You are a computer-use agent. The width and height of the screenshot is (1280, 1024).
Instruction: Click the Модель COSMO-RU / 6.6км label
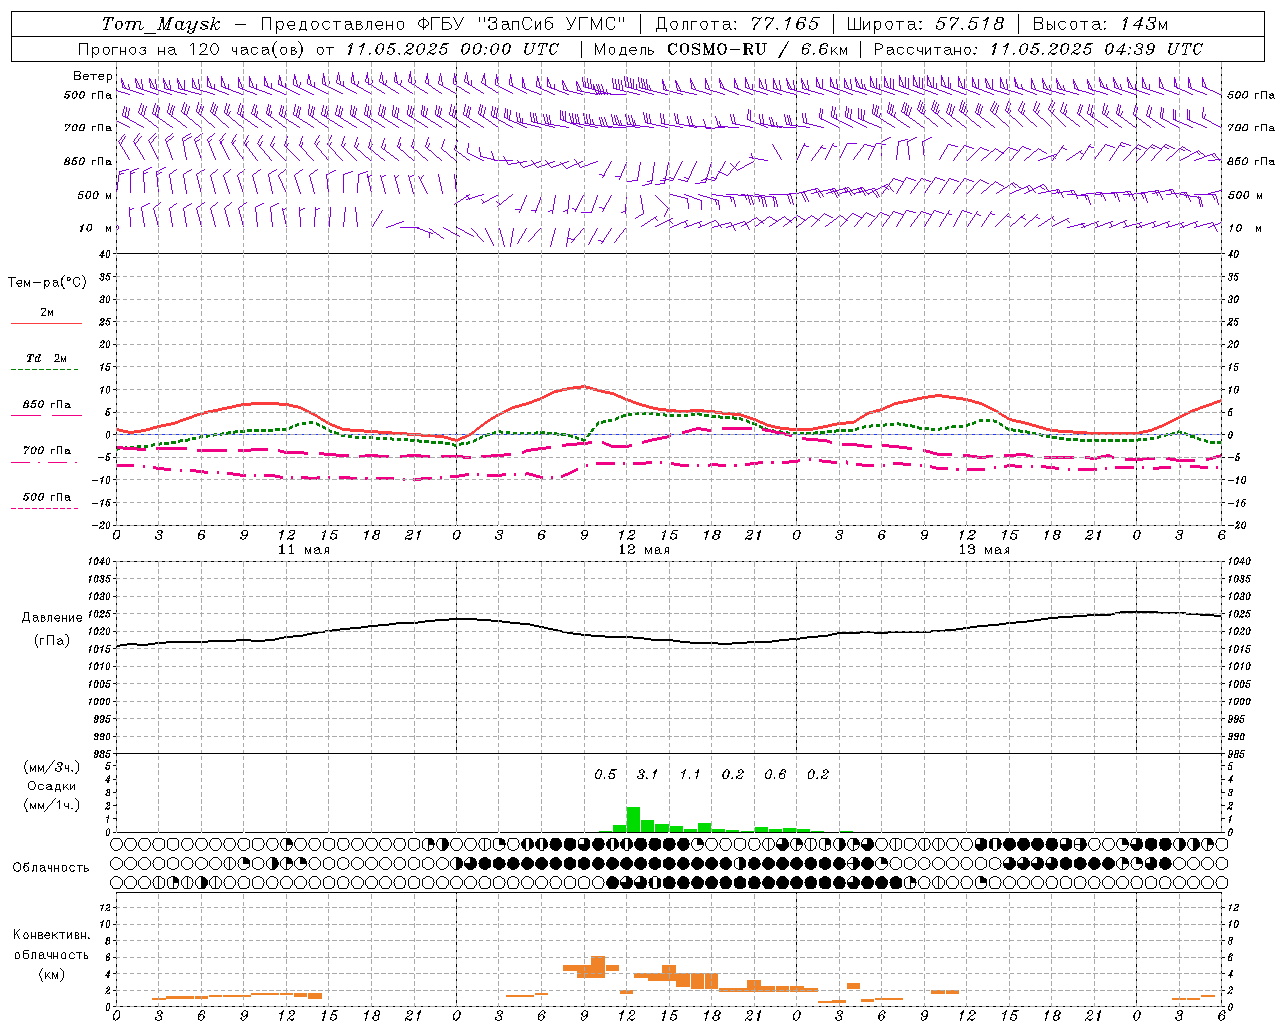tap(721, 49)
